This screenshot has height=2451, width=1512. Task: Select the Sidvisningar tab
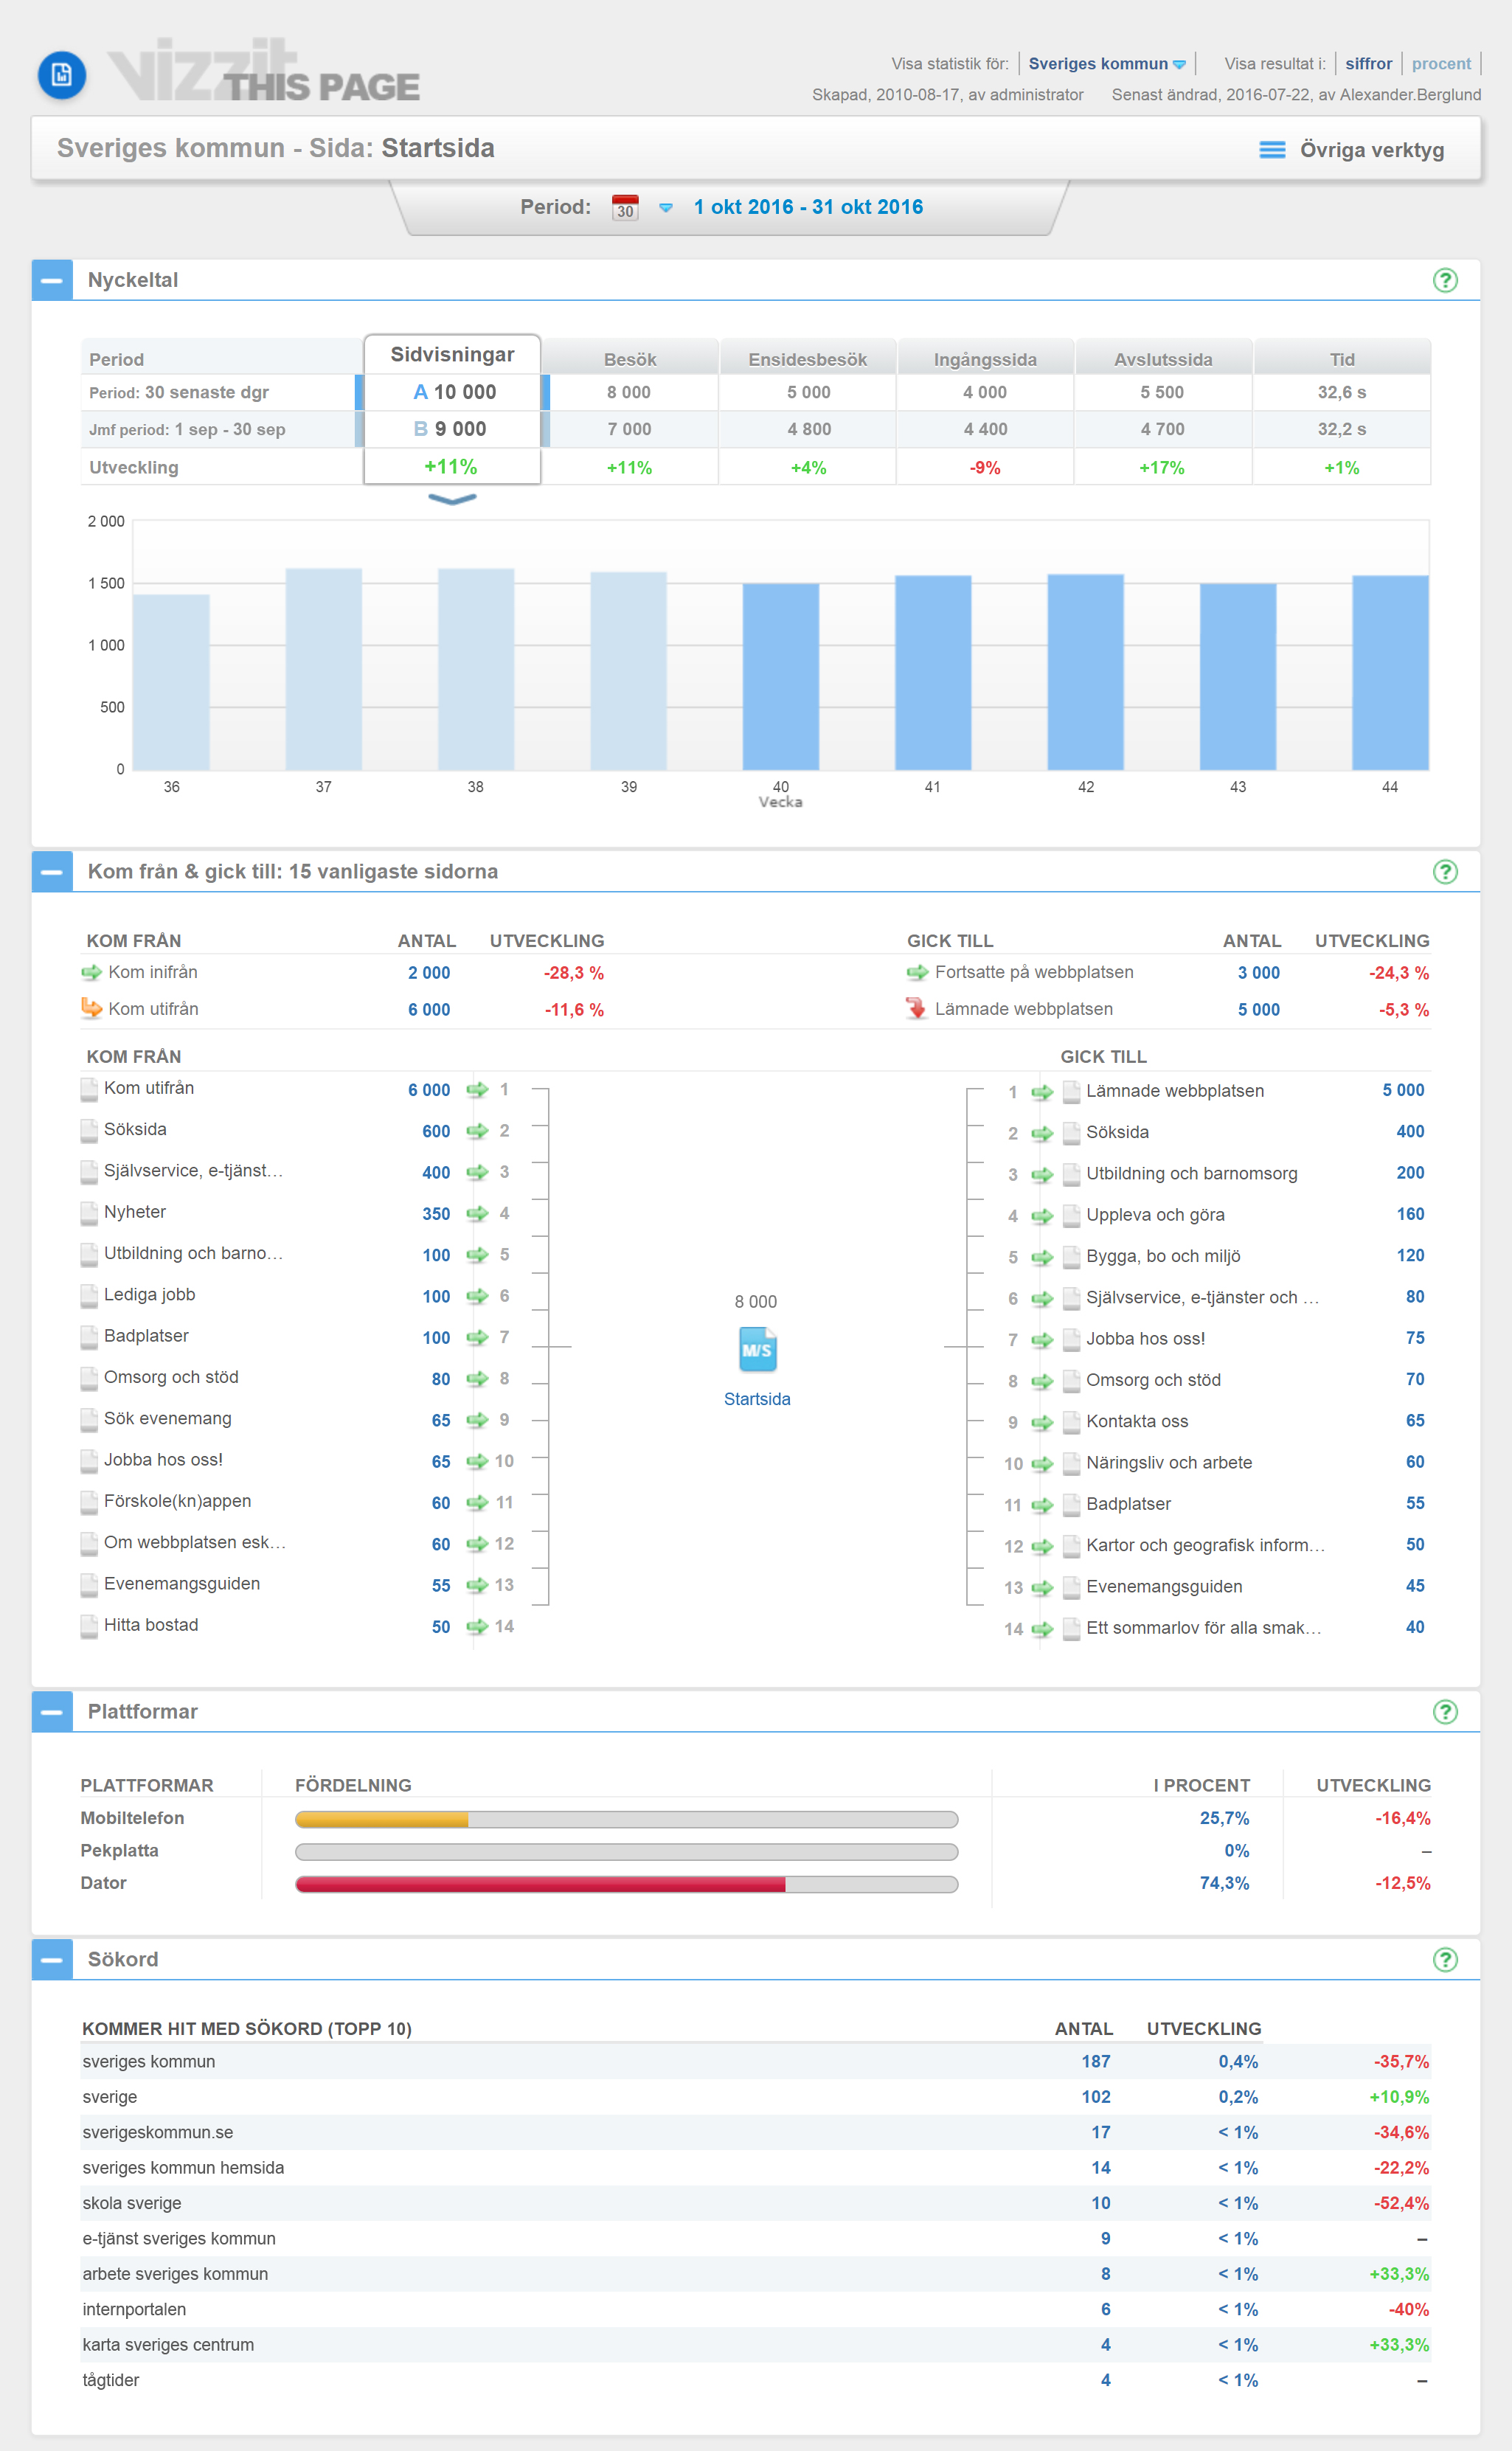[452, 355]
